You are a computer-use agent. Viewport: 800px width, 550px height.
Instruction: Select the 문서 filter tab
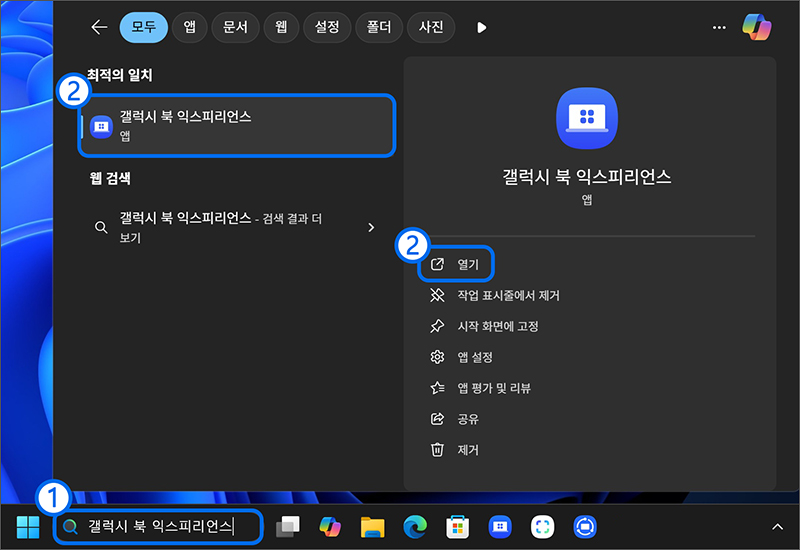pyautogui.click(x=235, y=27)
